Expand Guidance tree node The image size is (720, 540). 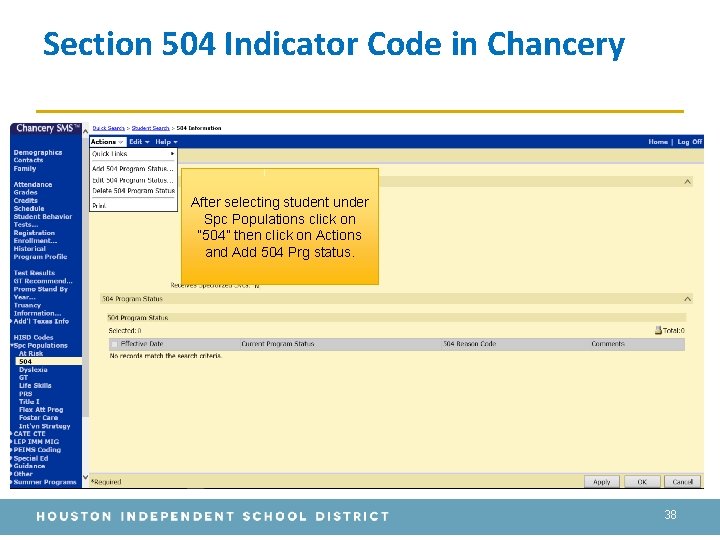[12, 466]
